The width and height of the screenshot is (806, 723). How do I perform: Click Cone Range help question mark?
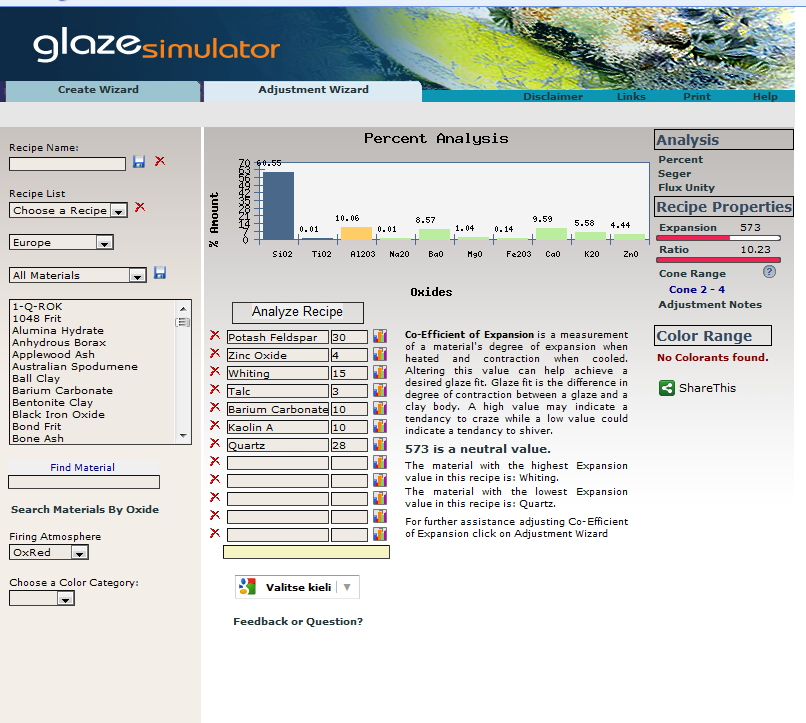tap(769, 272)
